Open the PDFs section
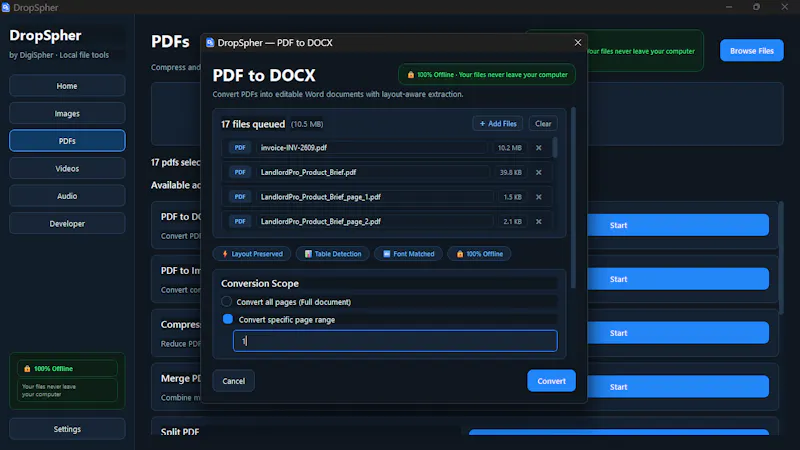Image resolution: width=800 pixels, height=450 pixels. pos(67,141)
